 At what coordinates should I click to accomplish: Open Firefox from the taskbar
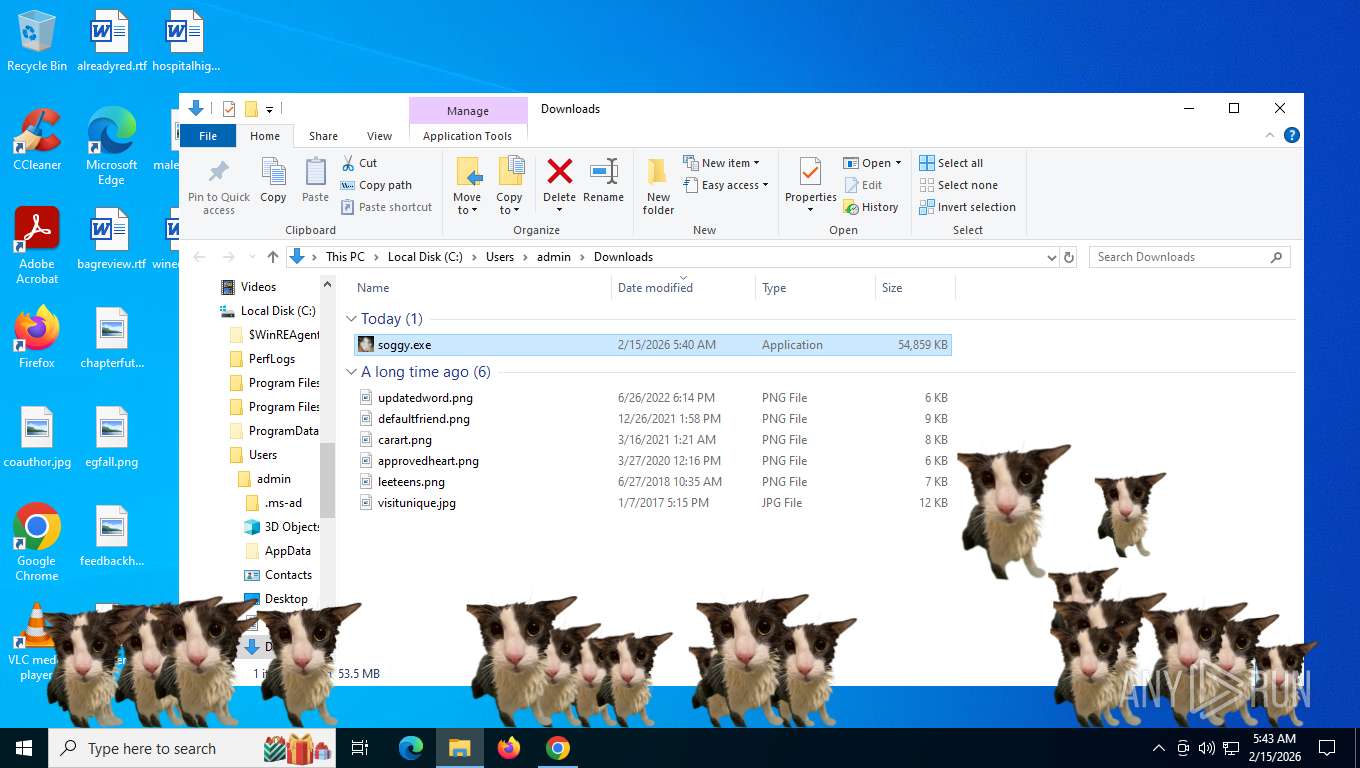tap(509, 748)
